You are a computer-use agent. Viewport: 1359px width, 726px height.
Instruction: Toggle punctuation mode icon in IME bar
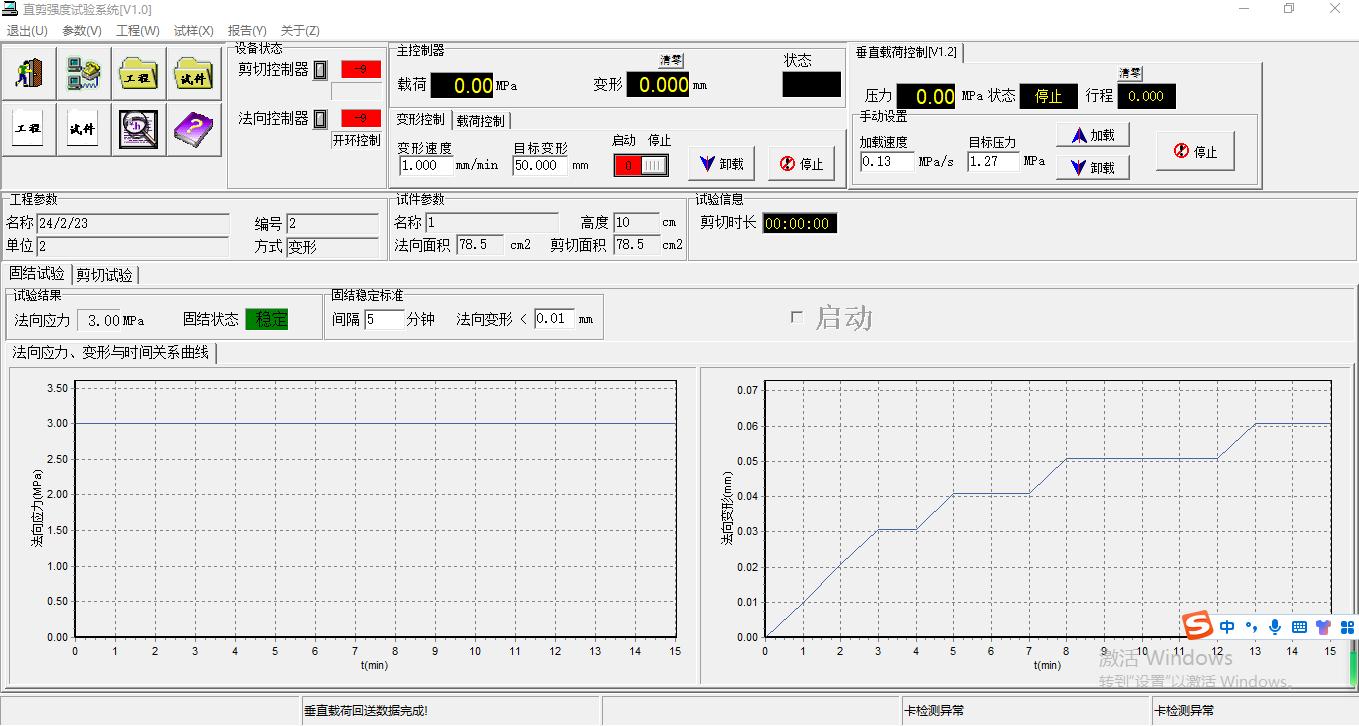(1251, 627)
